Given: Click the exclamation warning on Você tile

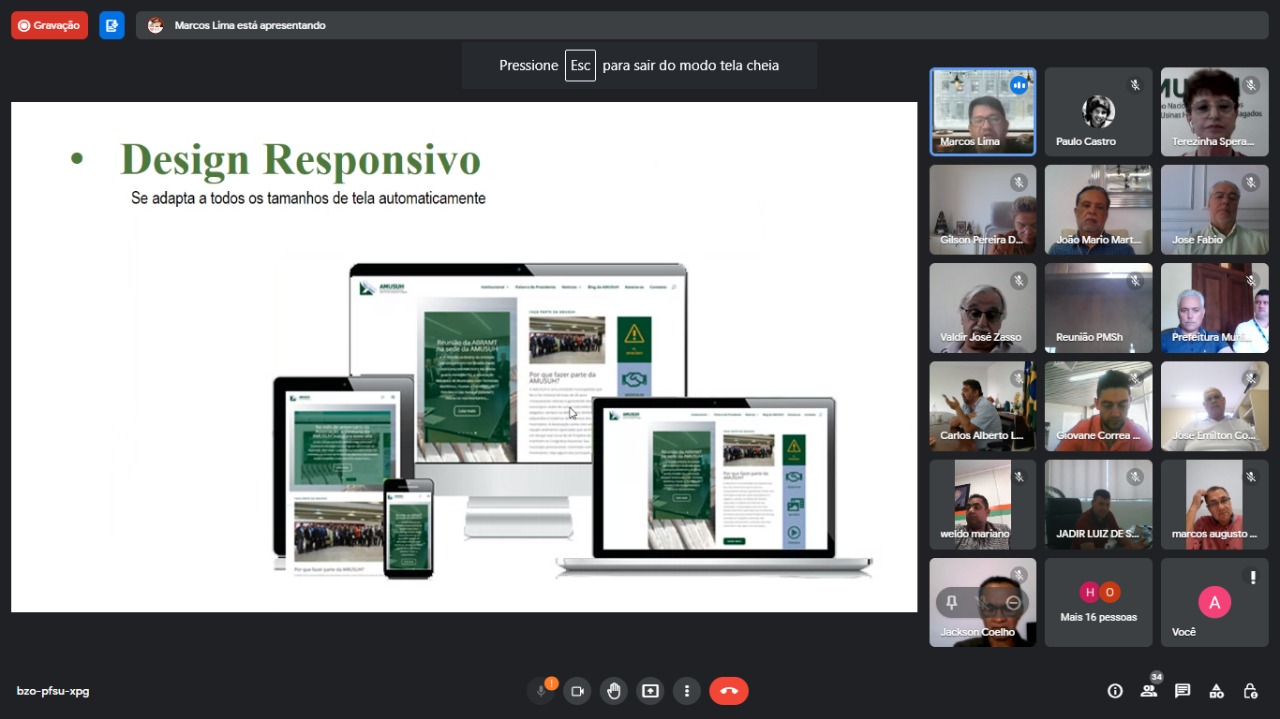Looking at the screenshot, I should [1252, 577].
